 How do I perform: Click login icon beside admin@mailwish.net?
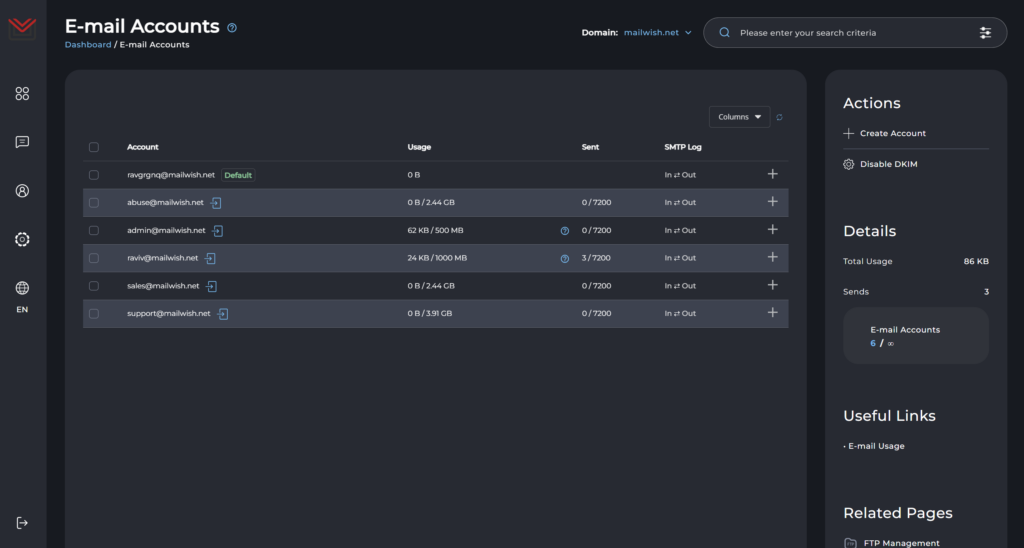218,230
